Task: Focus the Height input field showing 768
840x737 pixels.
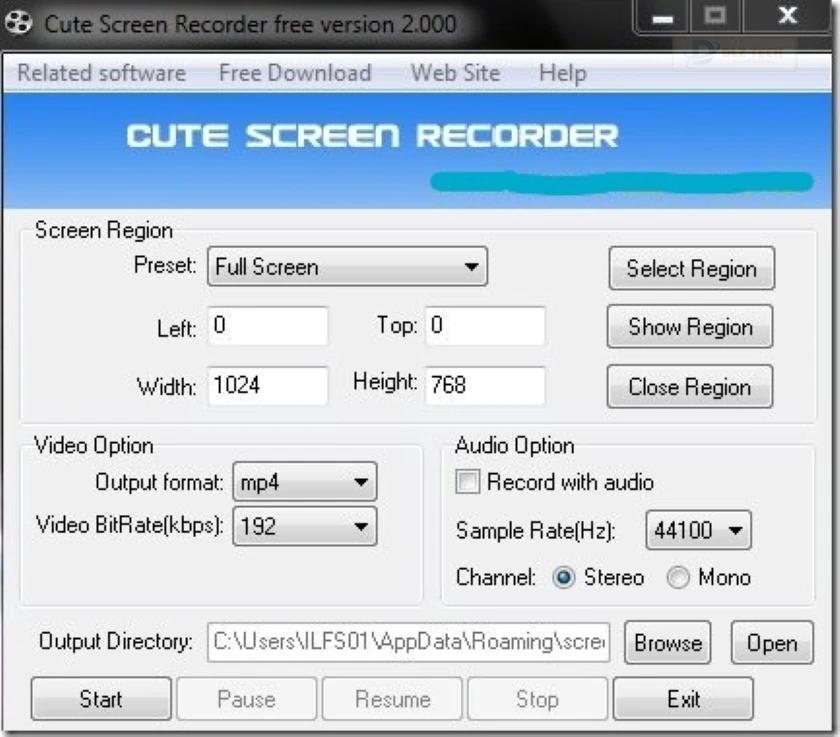Action: point(485,386)
